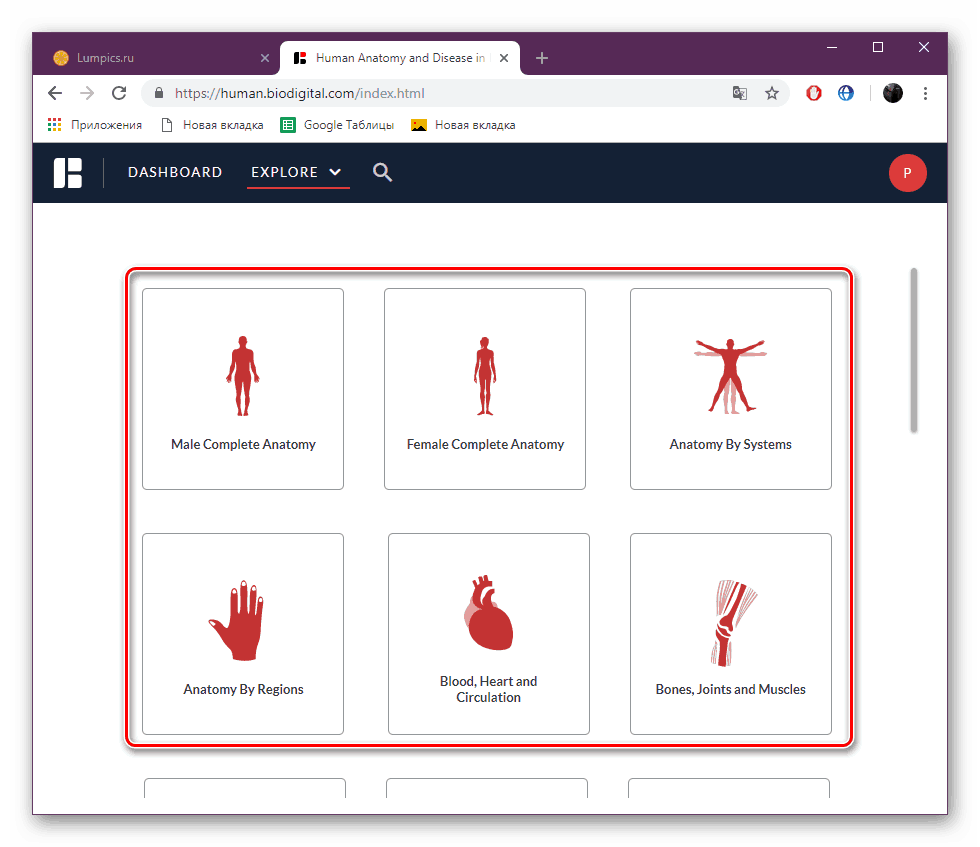Toggle the bookmark star in the address bar
The image size is (980, 847).
pos(772,92)
